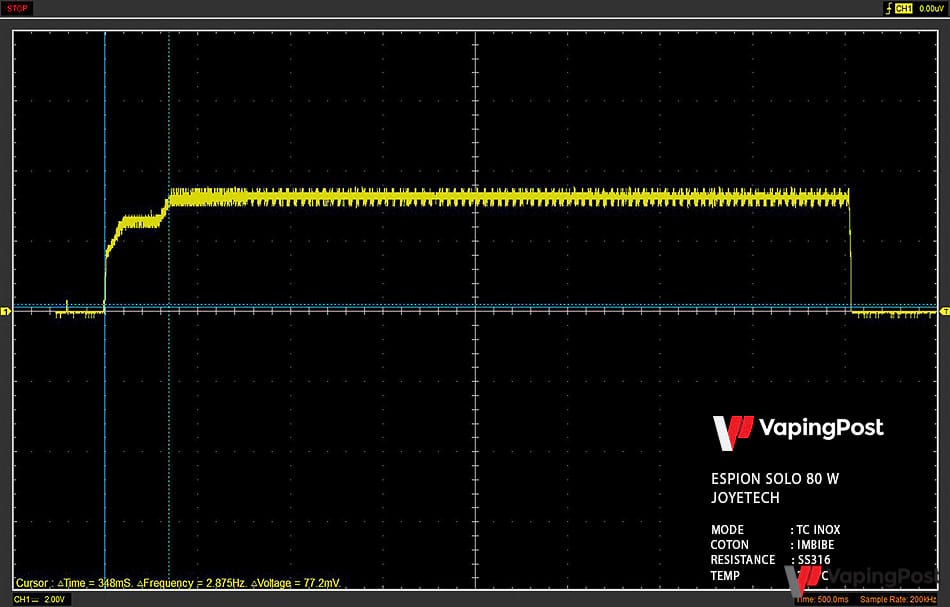Click the 0.00uV trigger level readout
950x607 pixels.
(931, 8)
